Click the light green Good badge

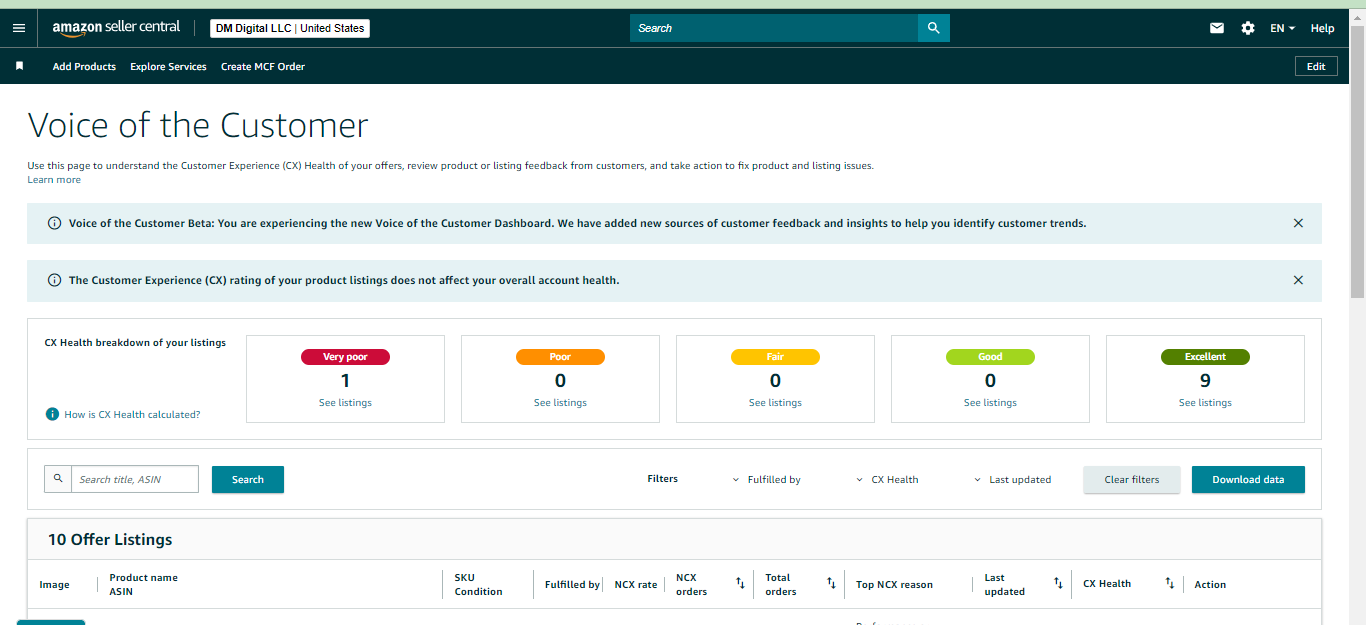tap(990, 357)
